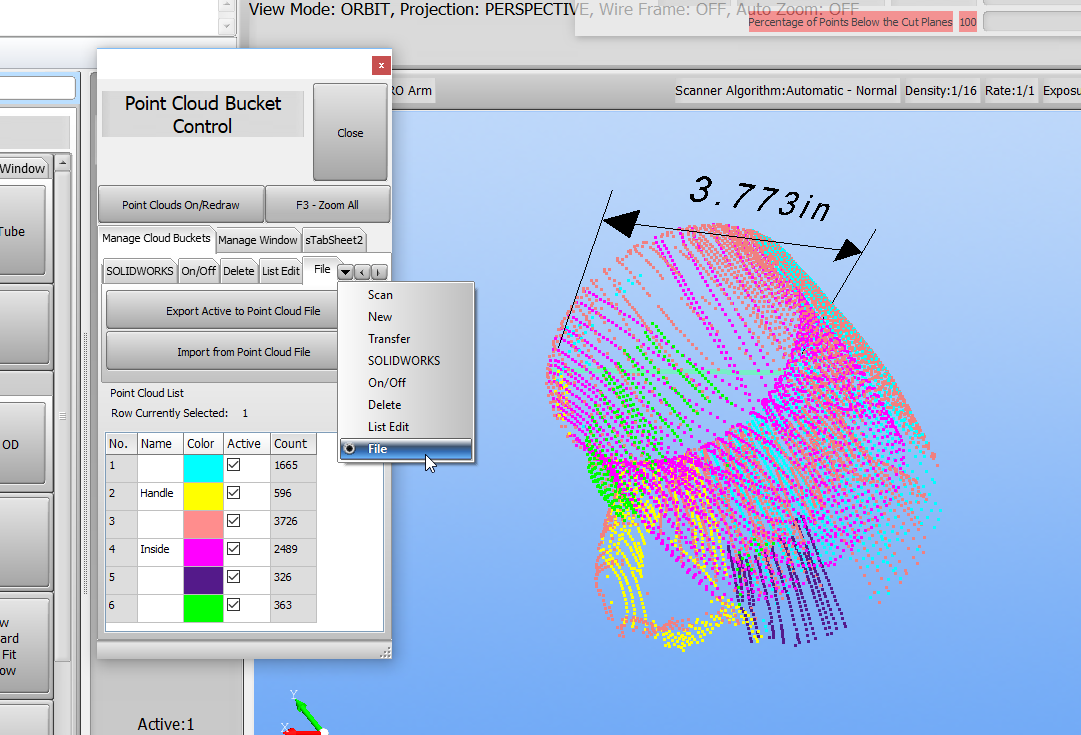Pick List Edit menu entry
Viewport: 1081px width, 735px height.
[389, 427]
